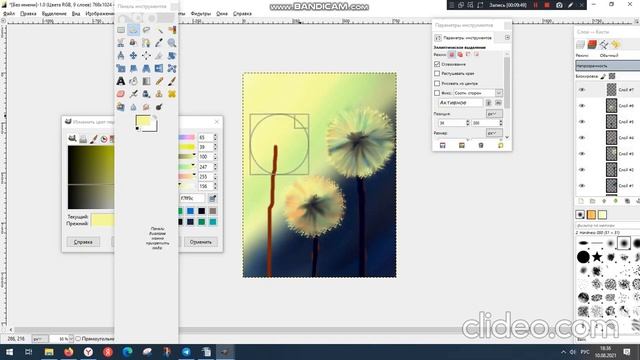The height and width of the screenshot is (360, 640).
Task: Click the toolbox foreground yellow color swatch
Action: [x=143, y=121]
